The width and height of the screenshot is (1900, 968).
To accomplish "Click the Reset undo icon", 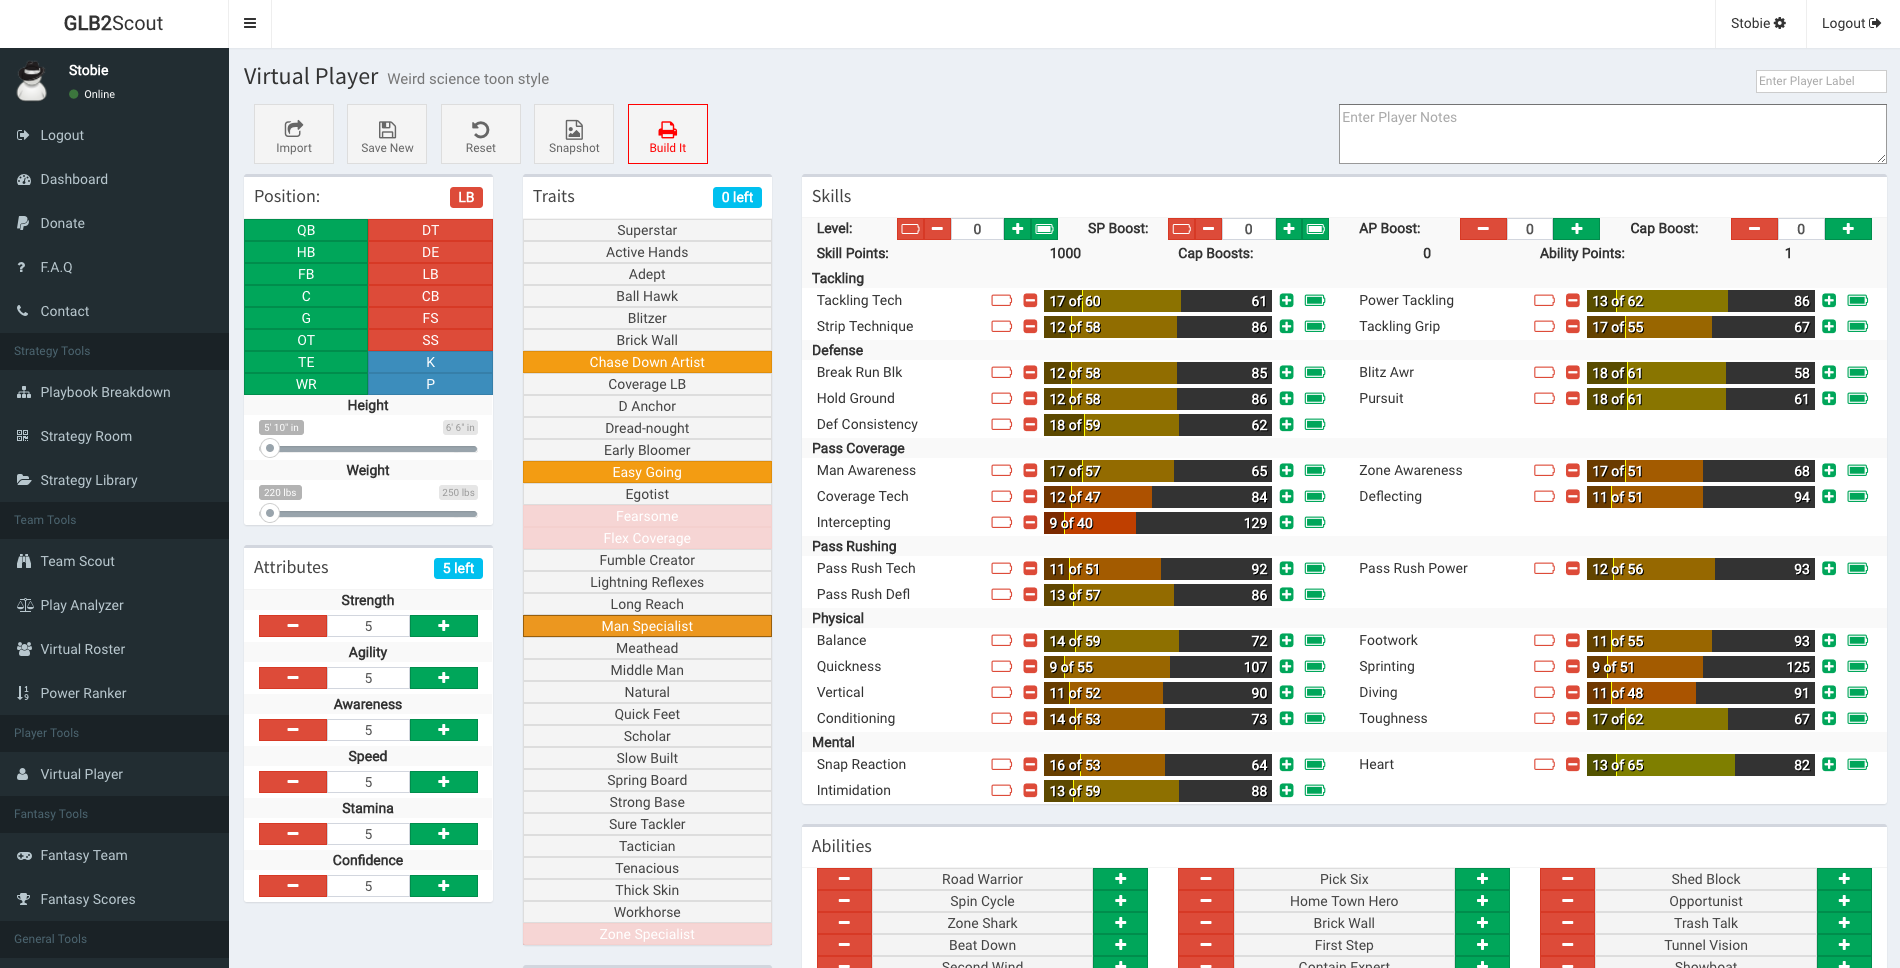I will 480,130.
